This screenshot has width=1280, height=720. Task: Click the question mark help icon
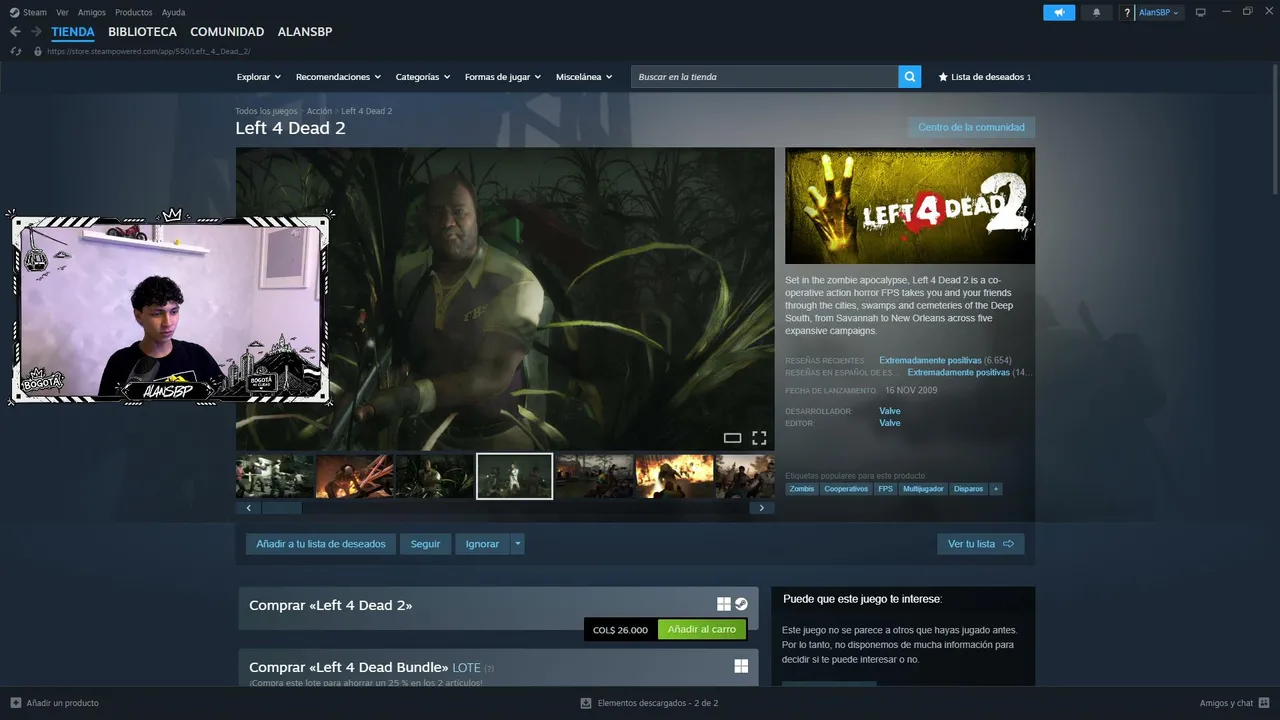[1127, 13]
